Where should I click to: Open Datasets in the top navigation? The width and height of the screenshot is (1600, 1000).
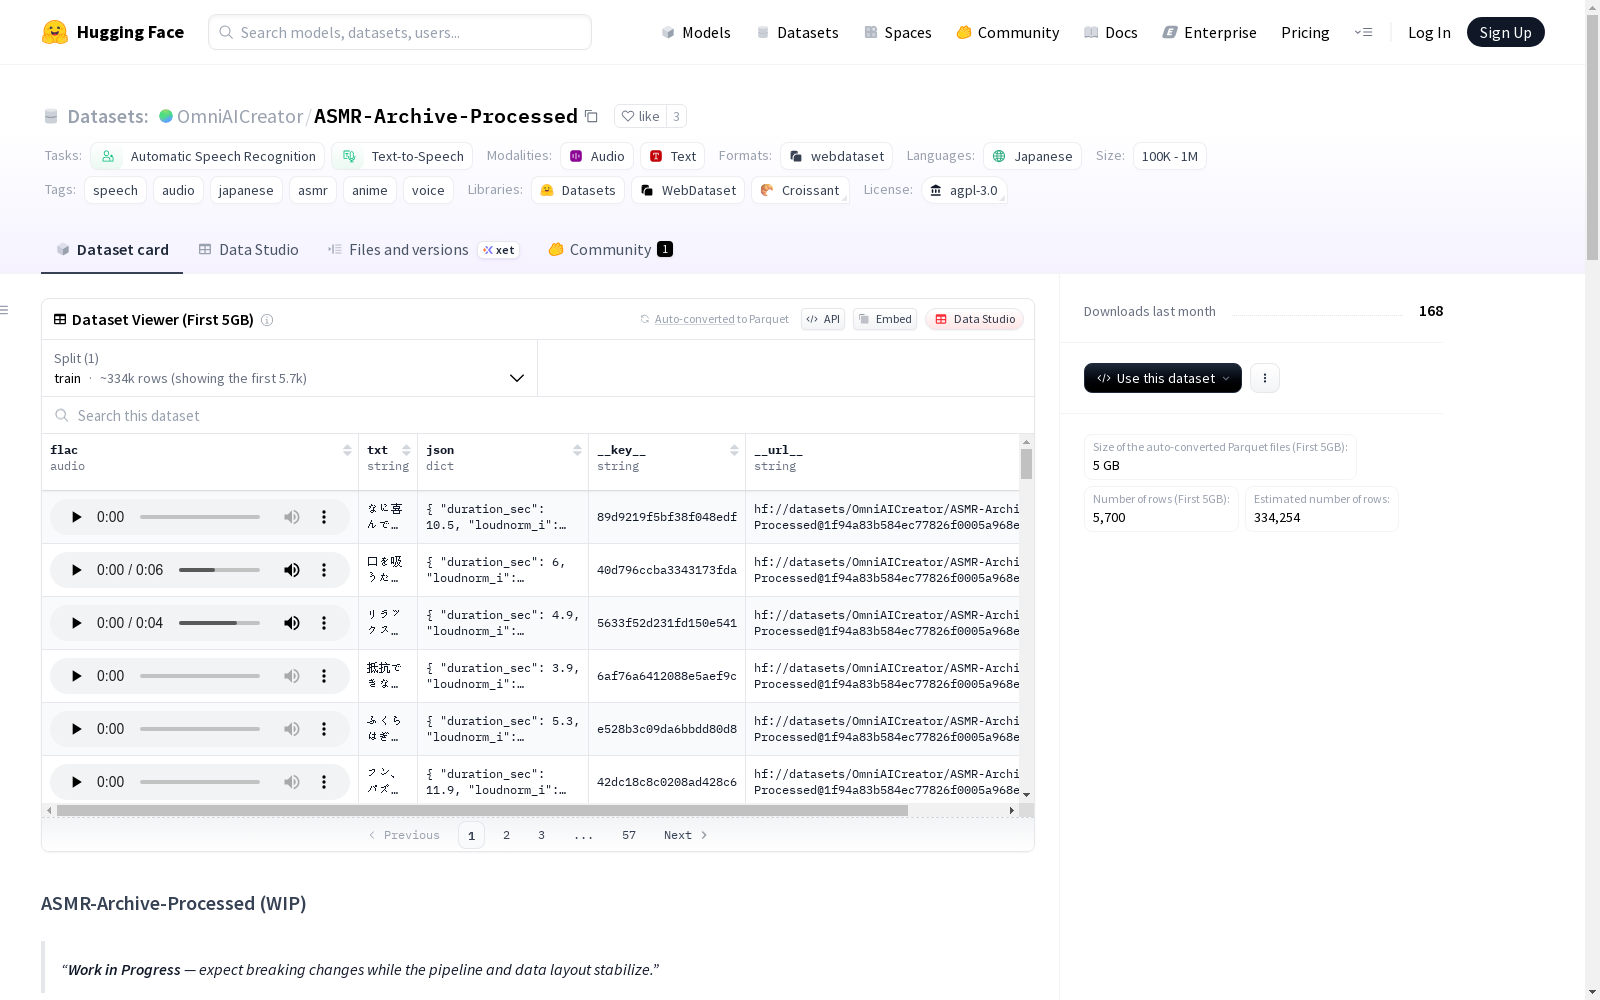coord(797,32)
